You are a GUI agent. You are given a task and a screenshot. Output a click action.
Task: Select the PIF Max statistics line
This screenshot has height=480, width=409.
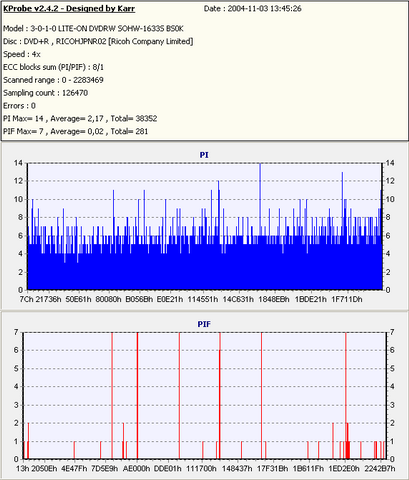pos(76,132)
